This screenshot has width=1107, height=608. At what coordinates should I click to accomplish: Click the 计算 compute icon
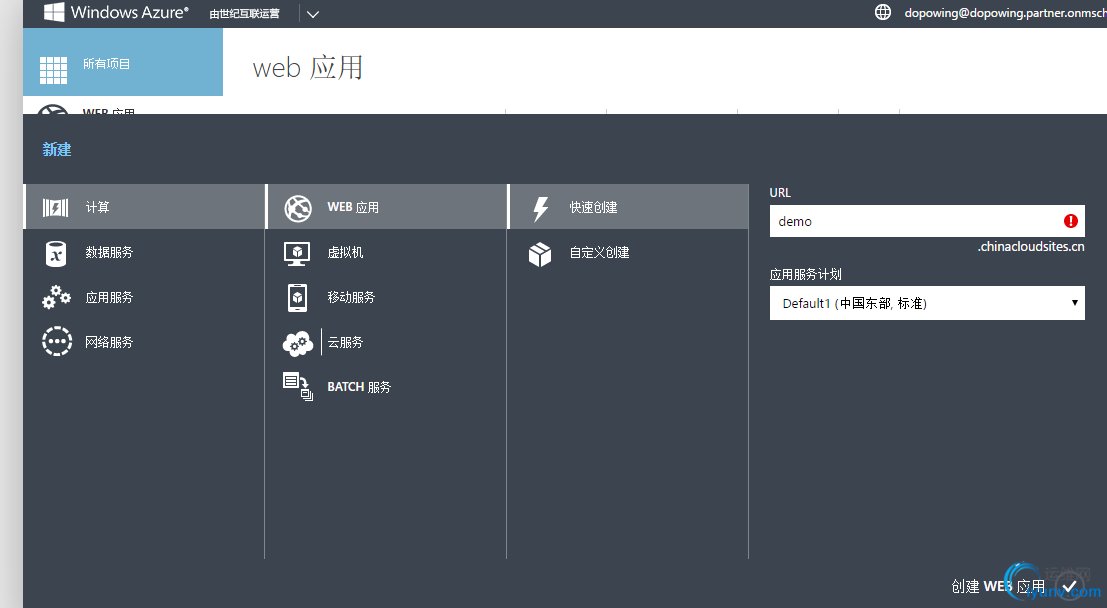point(56,207)
